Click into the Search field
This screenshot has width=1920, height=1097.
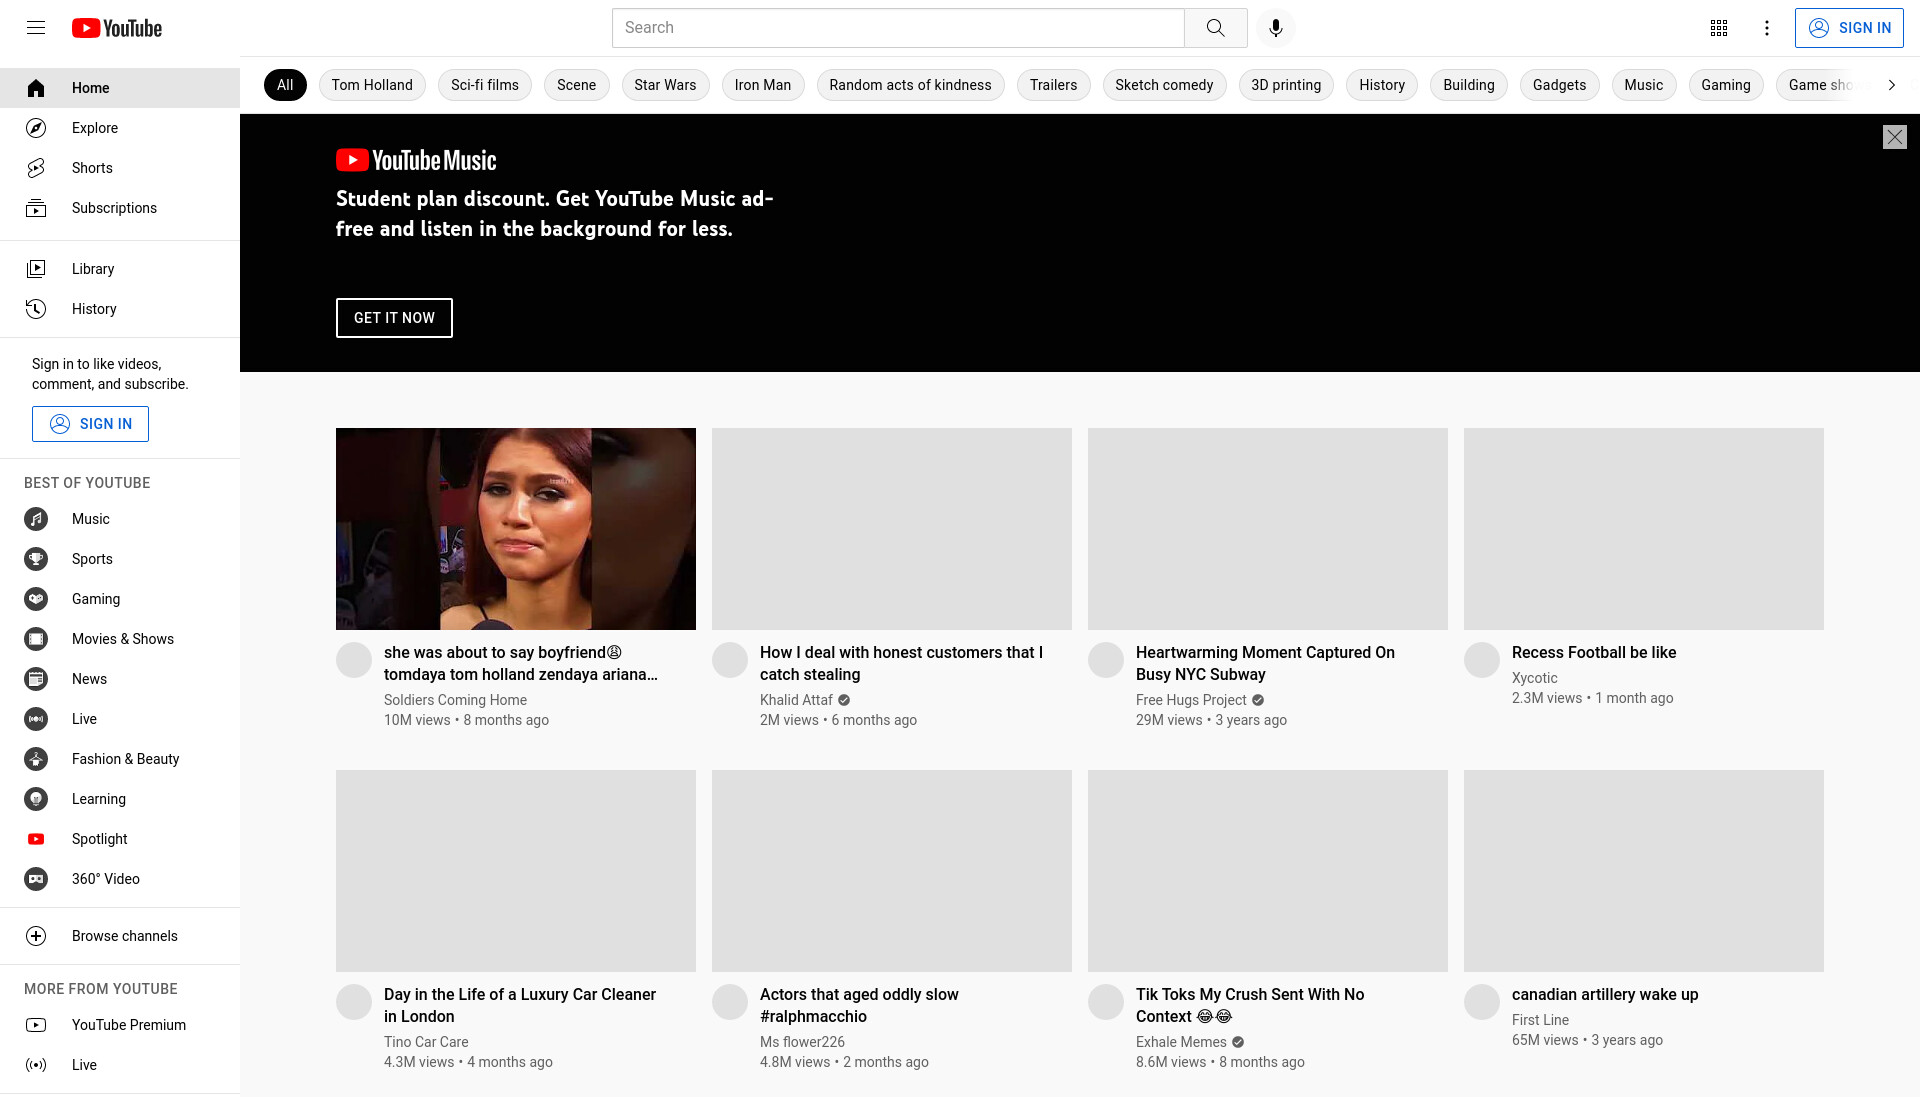pyautogui.click(x=898, y=28)
